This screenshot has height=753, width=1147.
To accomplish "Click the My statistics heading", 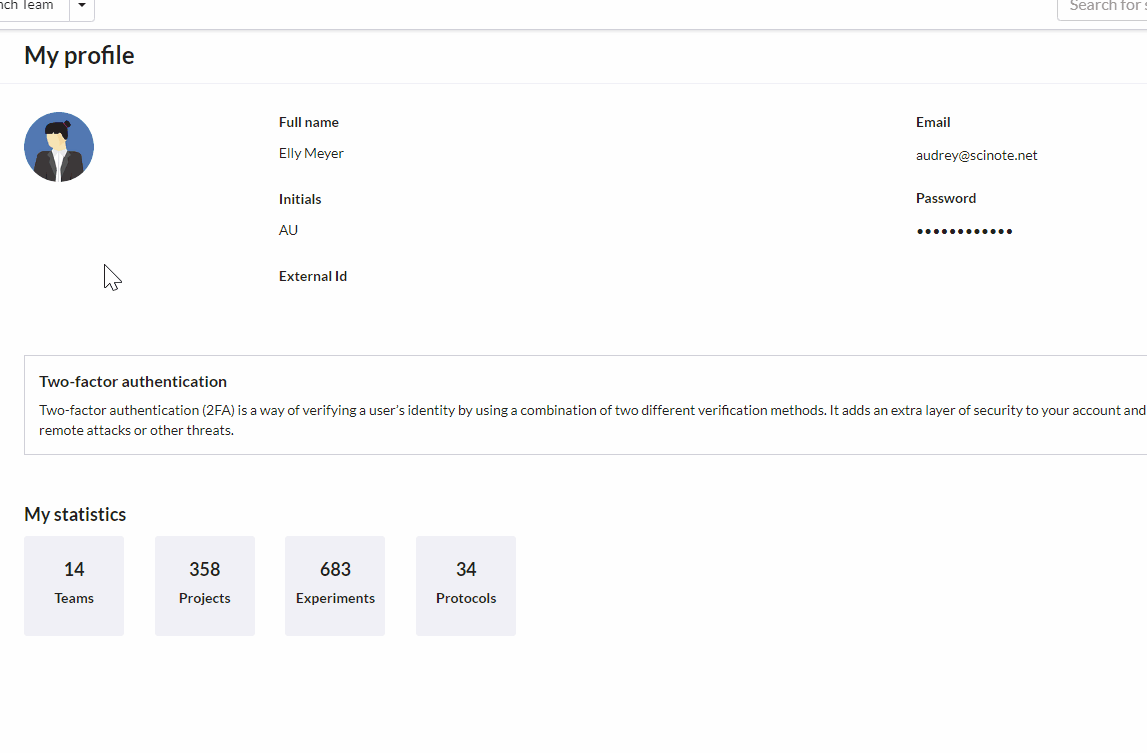I will pos(75,514).
